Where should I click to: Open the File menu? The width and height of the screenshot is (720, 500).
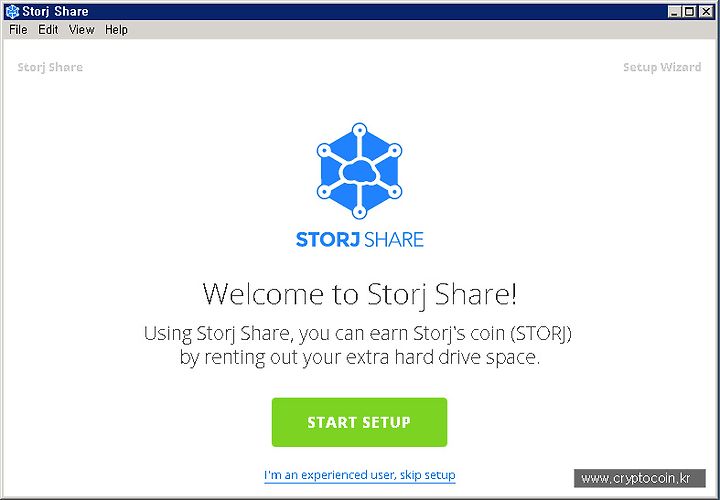tap(18, 30)
